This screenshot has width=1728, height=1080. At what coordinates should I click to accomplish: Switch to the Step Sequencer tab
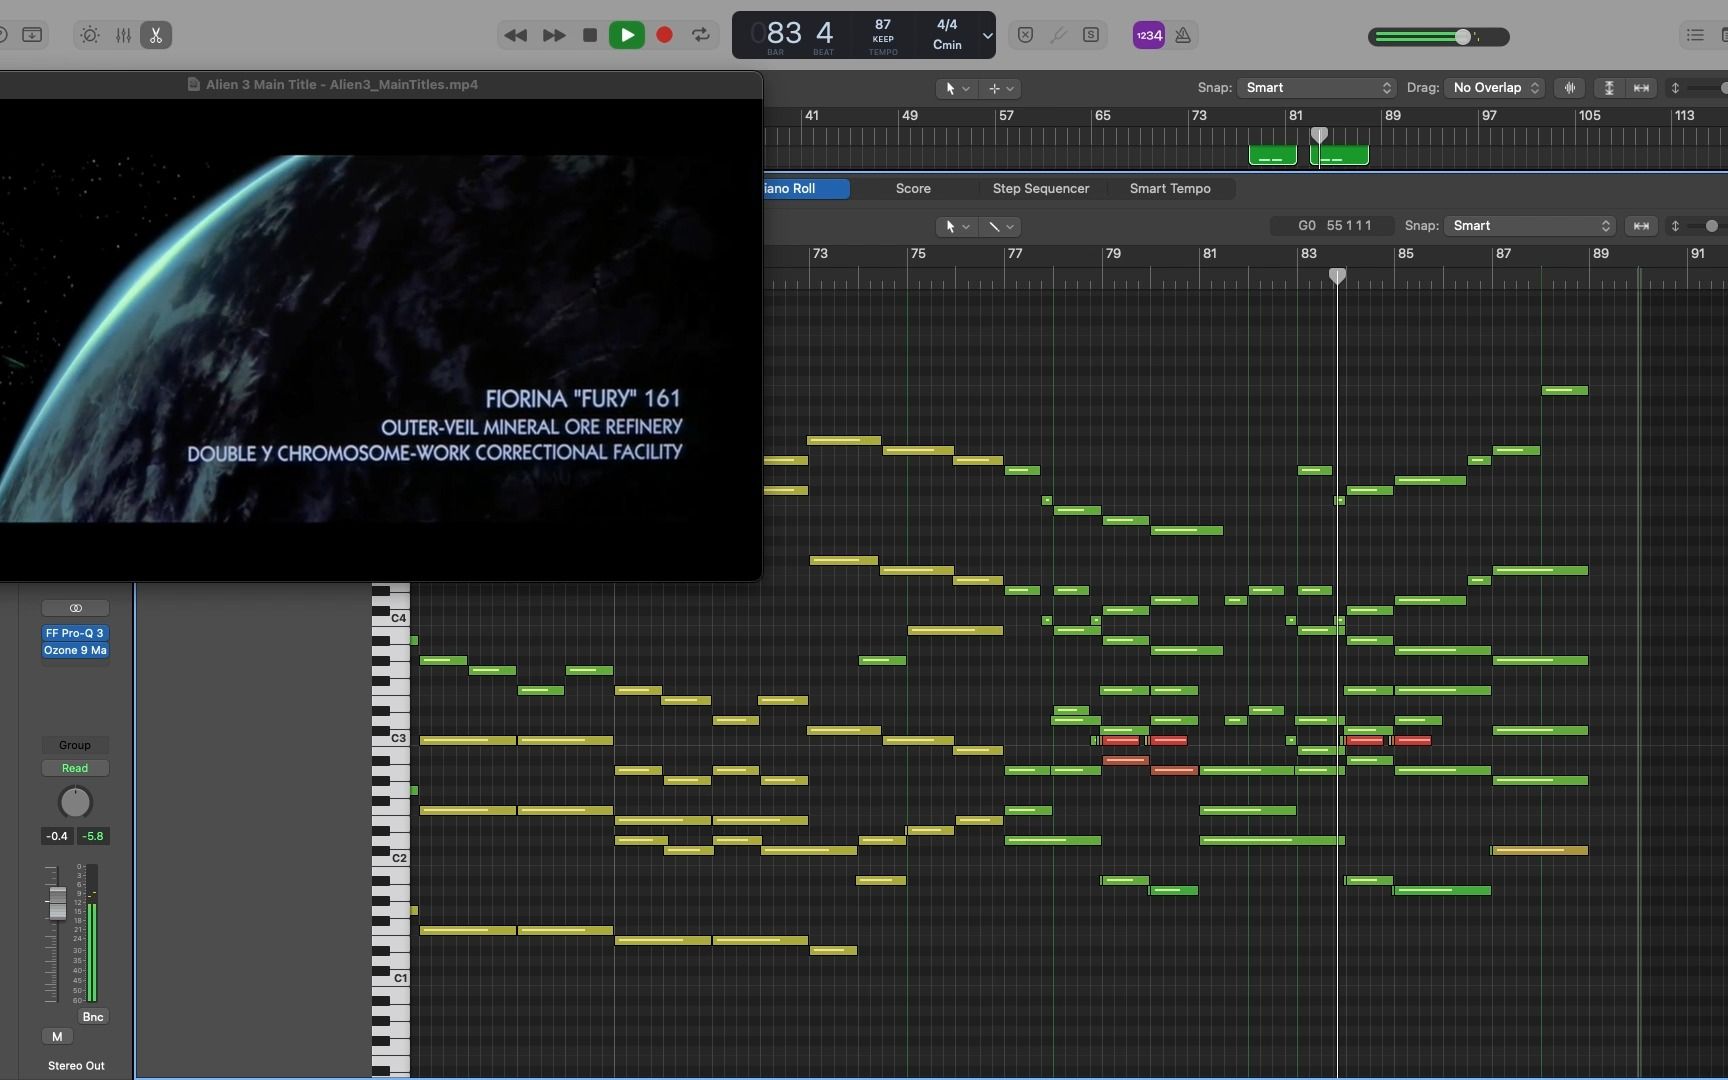pyautogui.click(x=1041, y=188)
